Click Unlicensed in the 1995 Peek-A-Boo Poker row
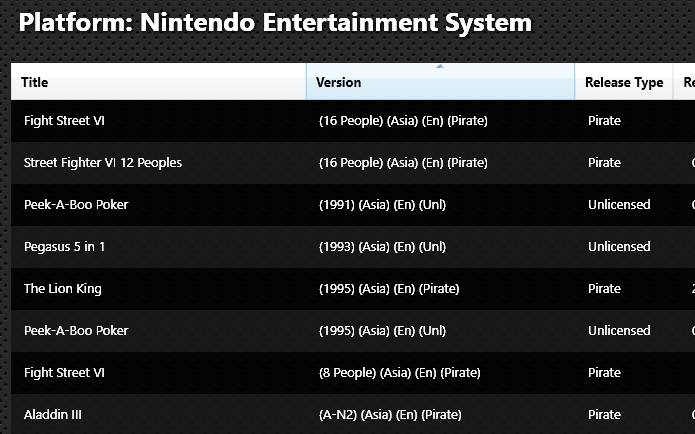Viewport: 695px width, 434px height. (x=619, y=331)
